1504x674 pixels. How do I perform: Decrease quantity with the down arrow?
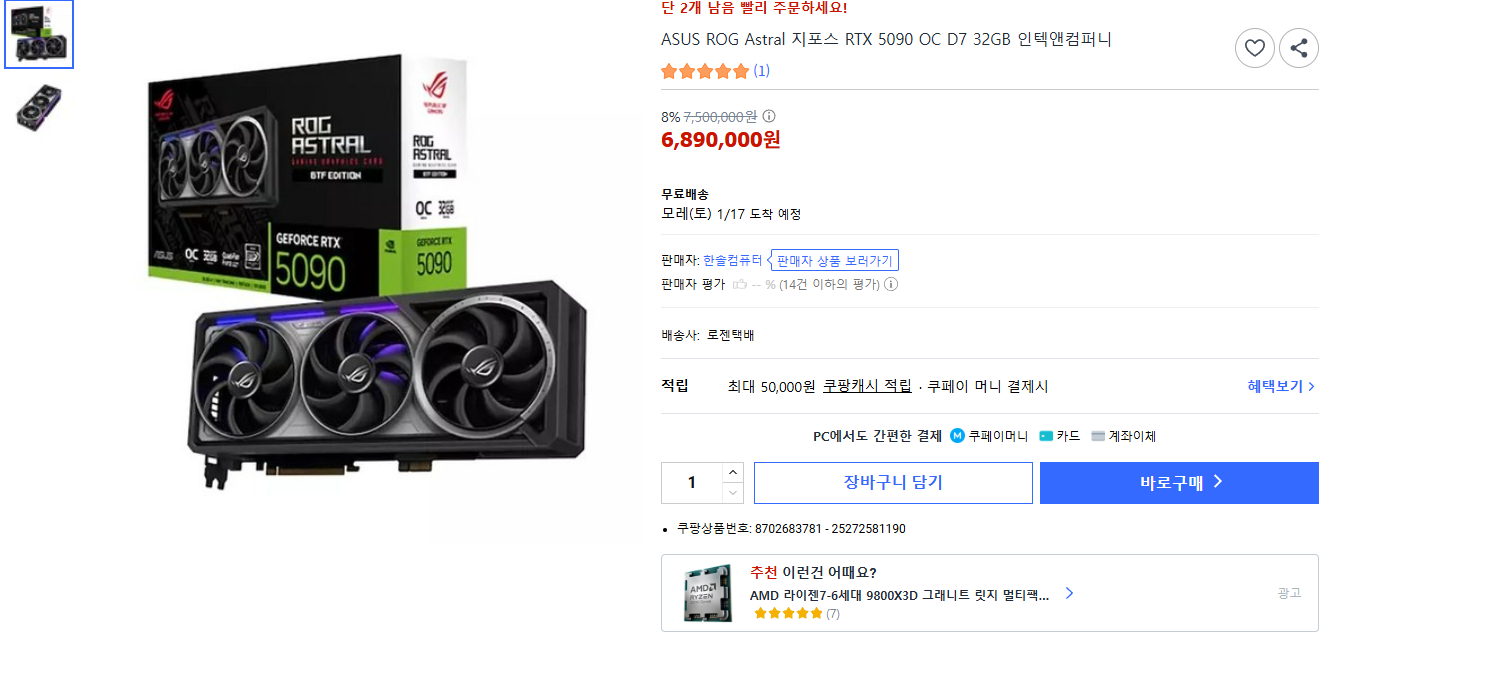[x=733, y=491]
